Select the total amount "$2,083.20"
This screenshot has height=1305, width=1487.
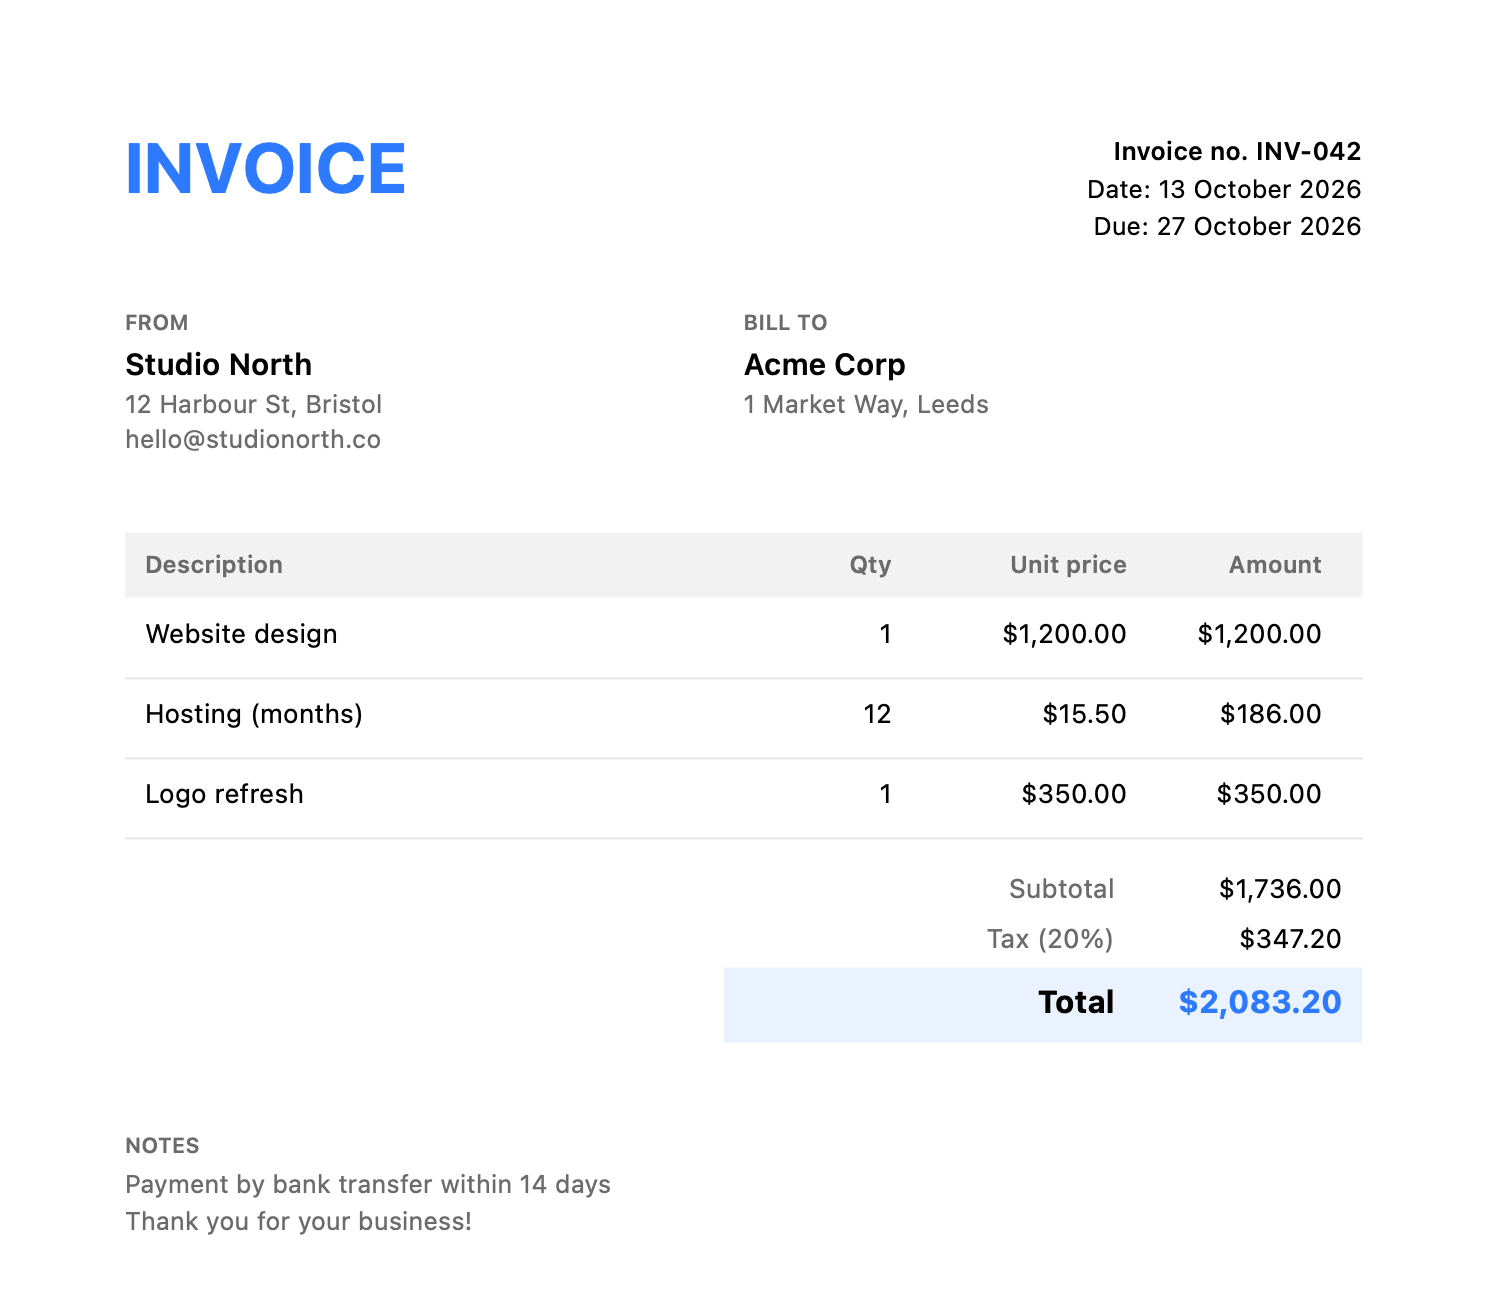pyautogui.click(x=1260, y=1002)
